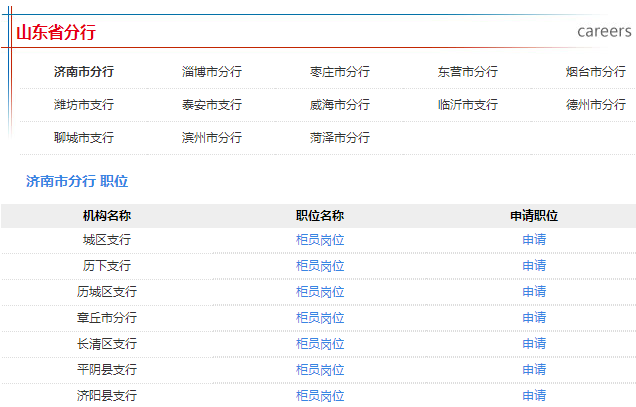Apply for the 平阴县支行 teller position
636x407 pixels.
point(534,370)
